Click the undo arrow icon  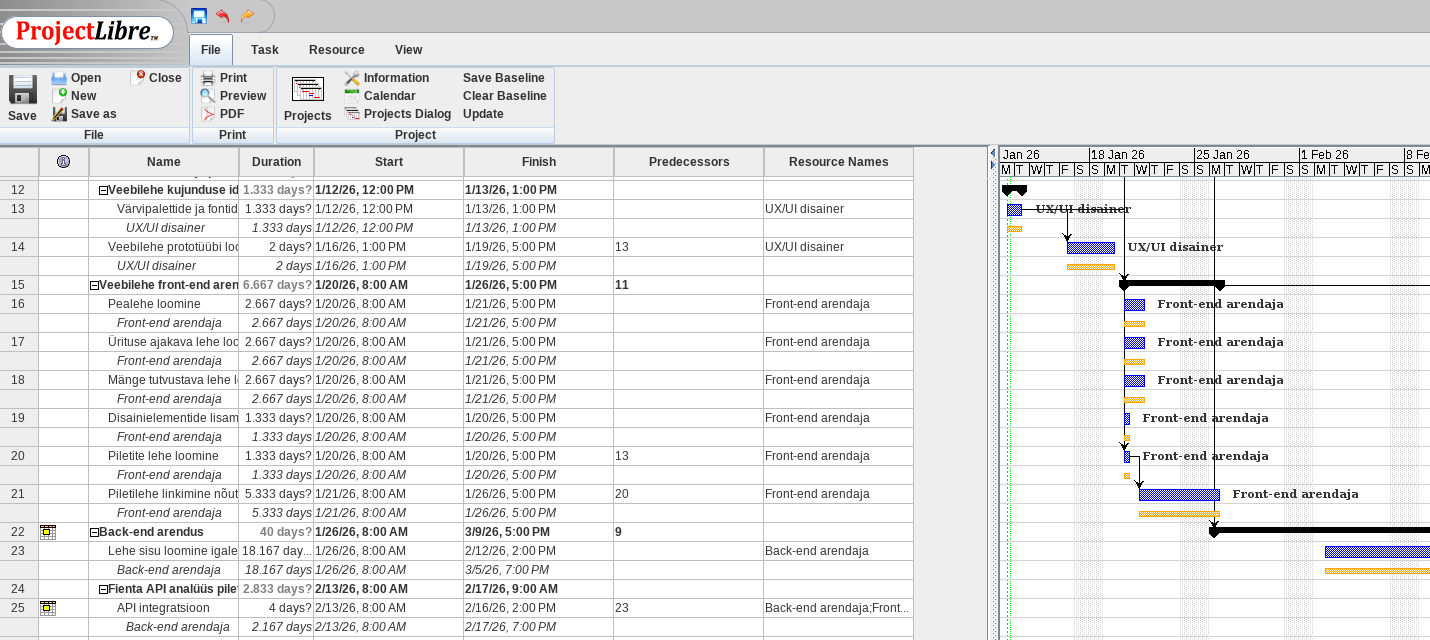tap(223, 16)
